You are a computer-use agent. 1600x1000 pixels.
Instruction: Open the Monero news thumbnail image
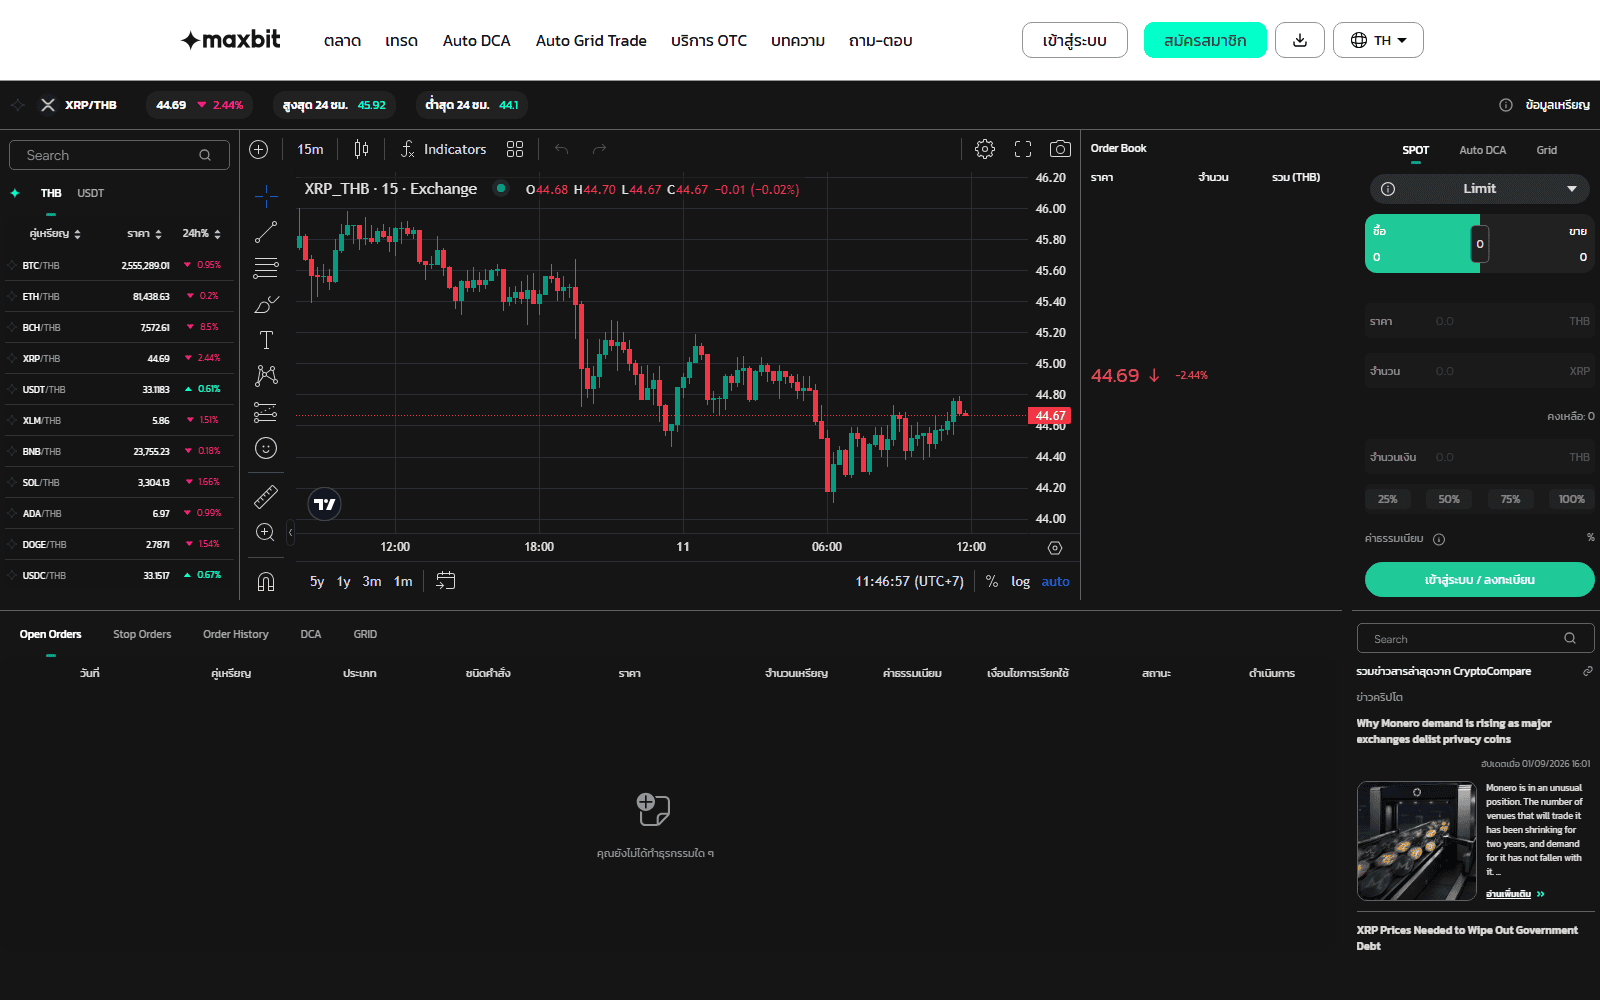tap(1416, 841)
